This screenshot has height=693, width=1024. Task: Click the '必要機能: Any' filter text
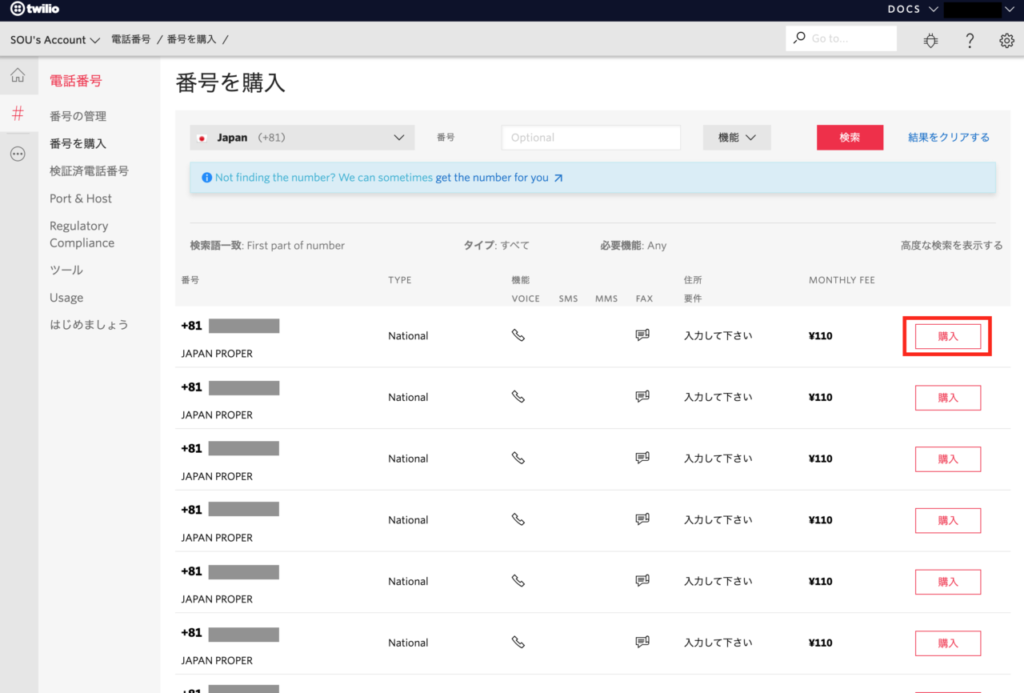coord(633,246)
